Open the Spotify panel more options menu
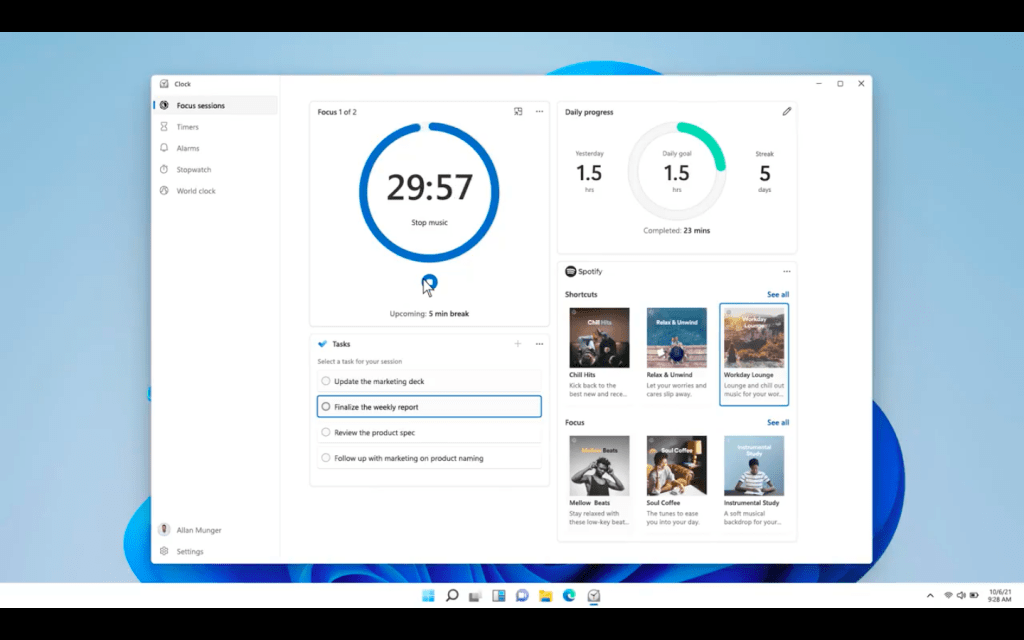This screenshot has height=640, width=1024. tap(786, 272)
